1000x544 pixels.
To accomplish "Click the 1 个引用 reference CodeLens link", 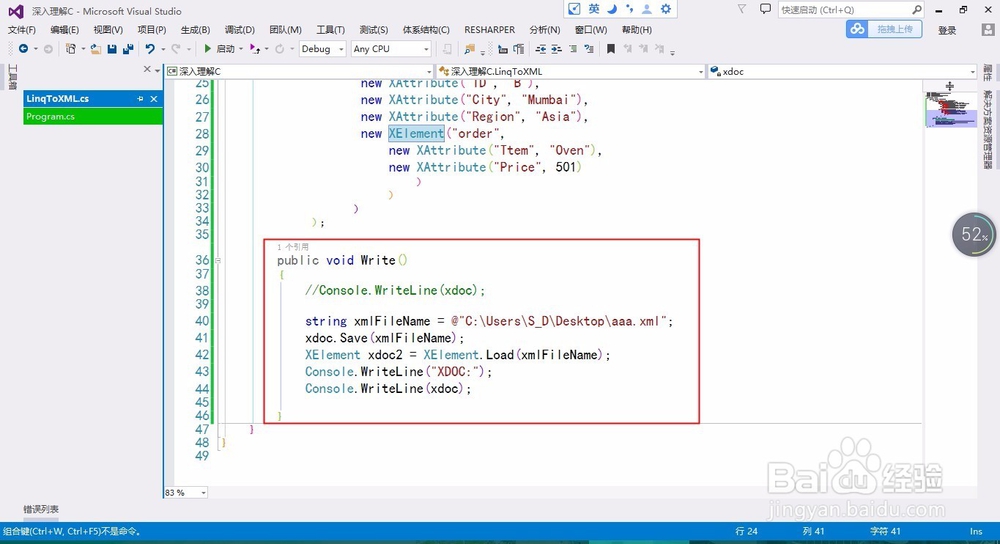I will pyautogui.click(x=293, y=247).
